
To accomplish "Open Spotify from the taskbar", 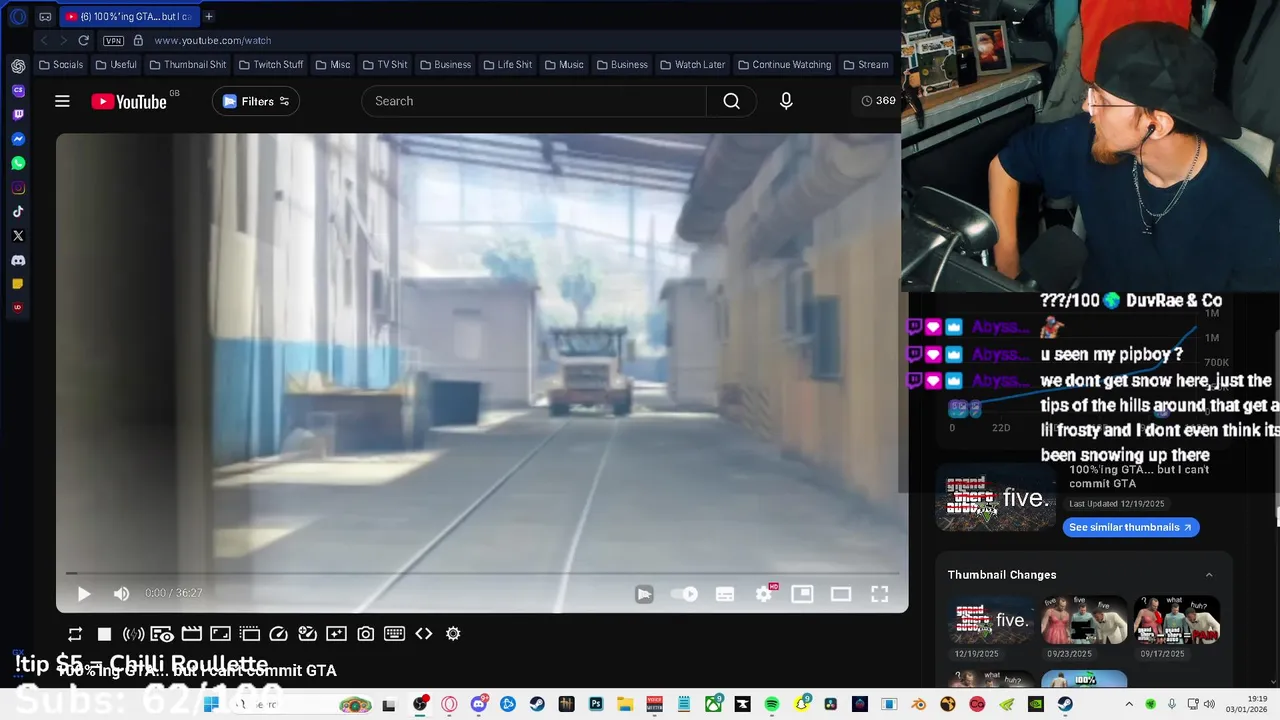I will click(x=772, y=704).
